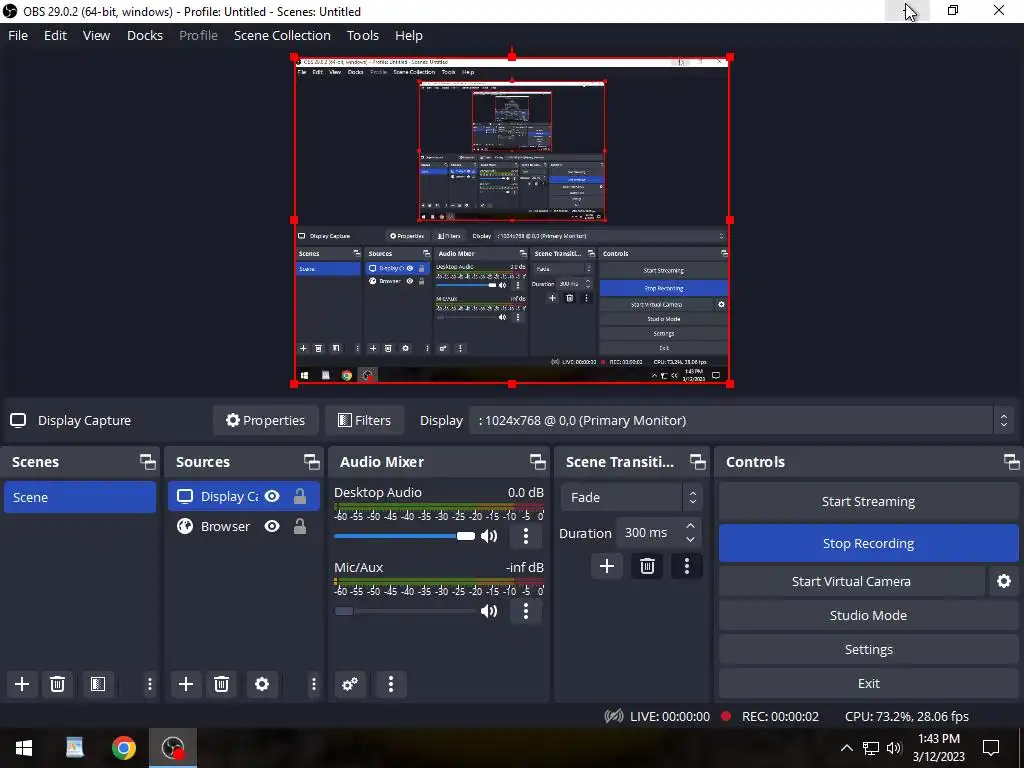
Task: Open Mic/Aux three-dot options
Action: 526,611
